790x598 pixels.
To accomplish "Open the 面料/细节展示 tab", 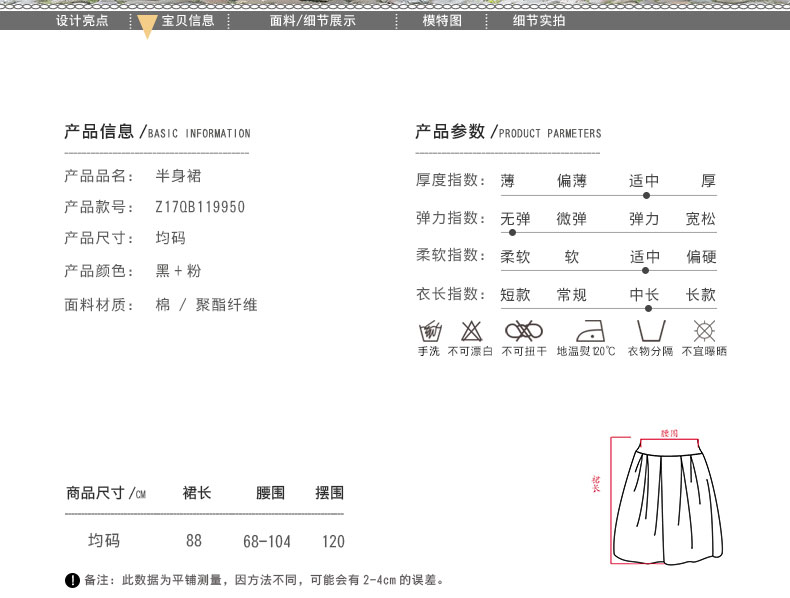I will coord(312,21).
